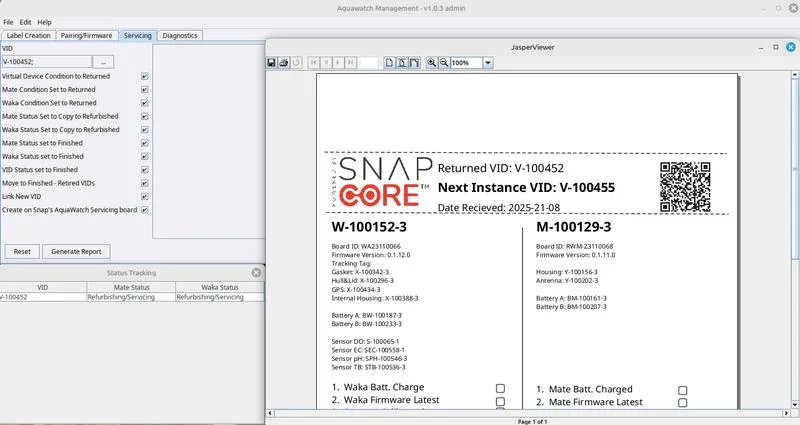Click the QR code on the report
This screenshot has height=425, width=800.
pyautogui.click(x=685, y=187)
